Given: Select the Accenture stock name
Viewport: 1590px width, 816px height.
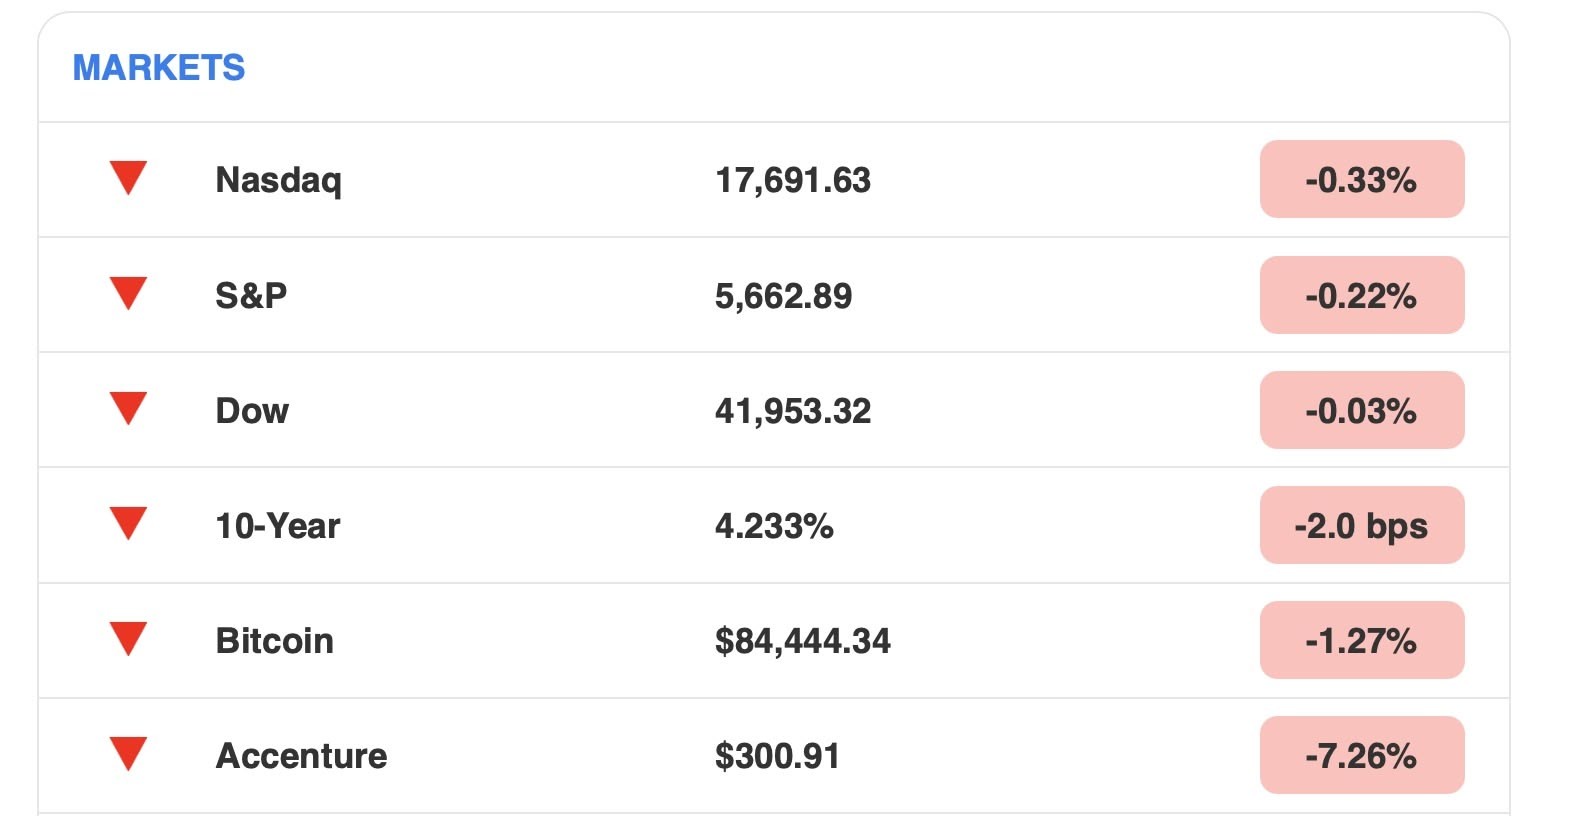Looking at the screenshot, I should click(301, 756).
